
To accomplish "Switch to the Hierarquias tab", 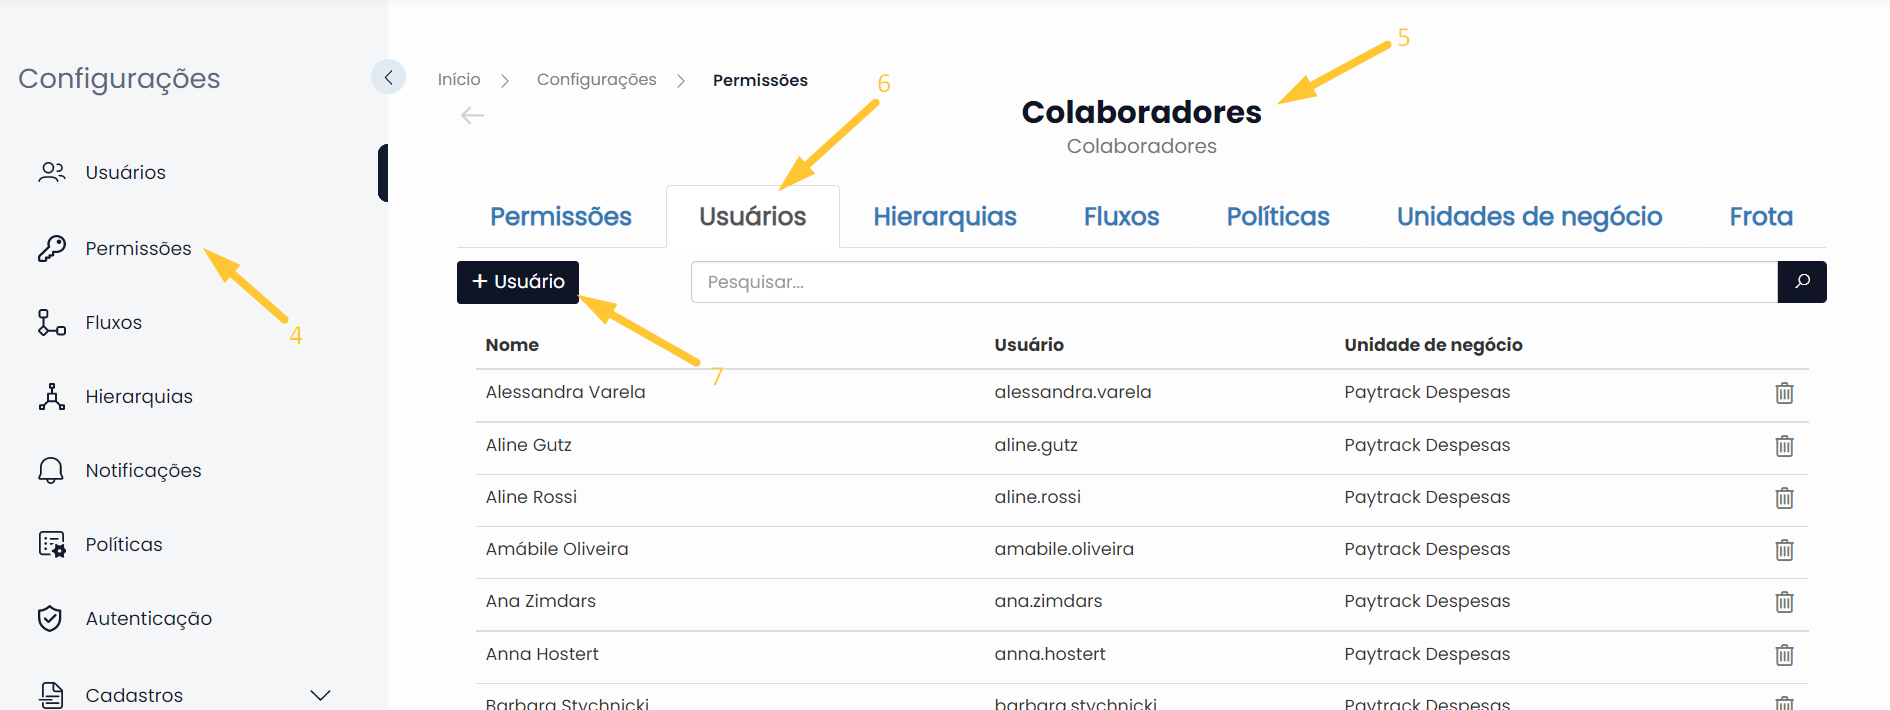I will [944, 216].
